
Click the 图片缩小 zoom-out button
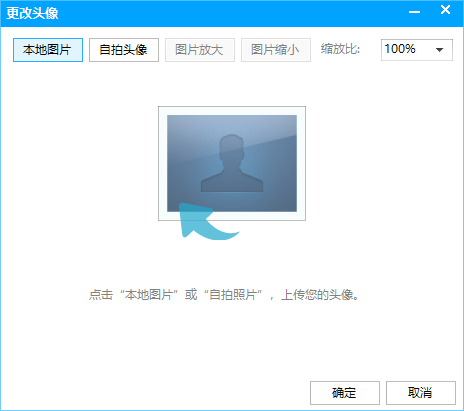point(276,50)
